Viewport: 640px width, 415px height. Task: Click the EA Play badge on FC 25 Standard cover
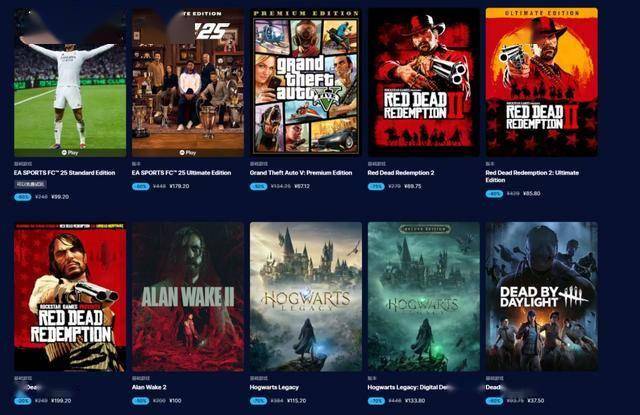click(70, 153)
